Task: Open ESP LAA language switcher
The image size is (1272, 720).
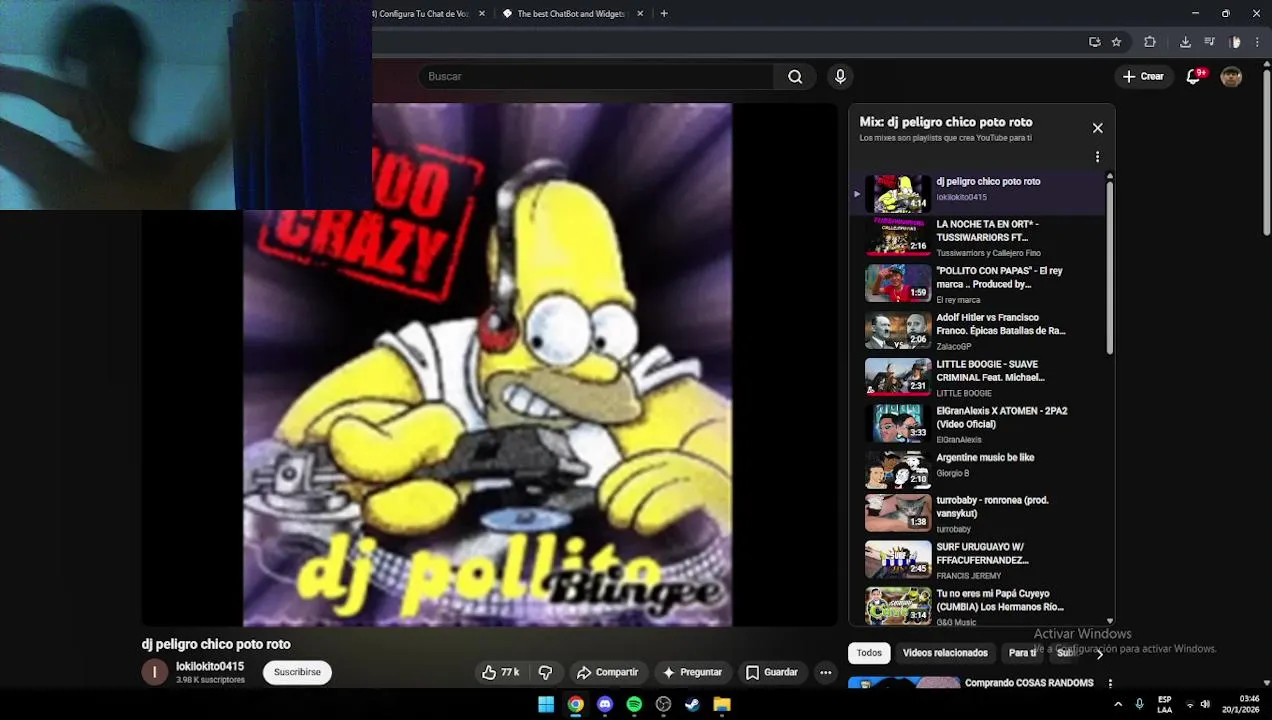Action: tap(1165, 704)
